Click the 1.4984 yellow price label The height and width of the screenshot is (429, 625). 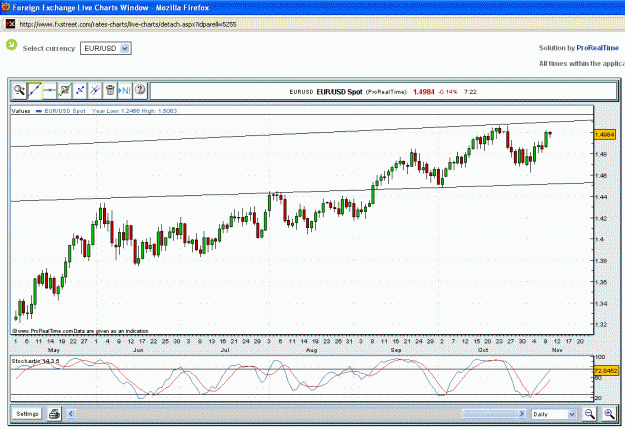604,135
